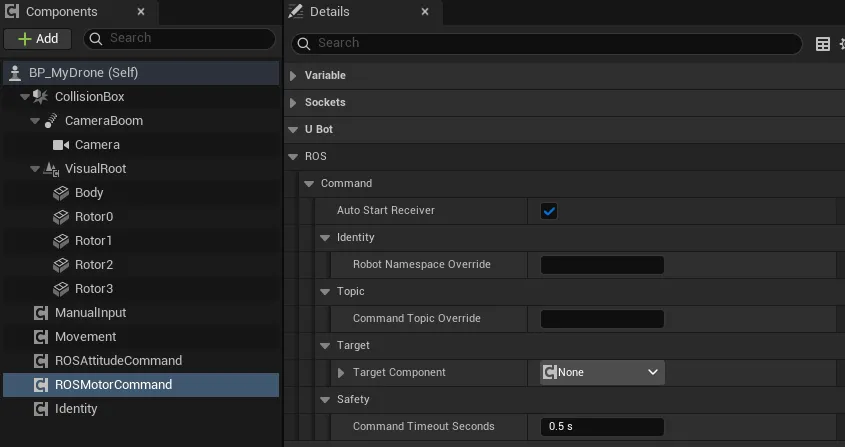The image size is (845, 447).
Task: Switch to the Components tab
Action: point(61,12)
